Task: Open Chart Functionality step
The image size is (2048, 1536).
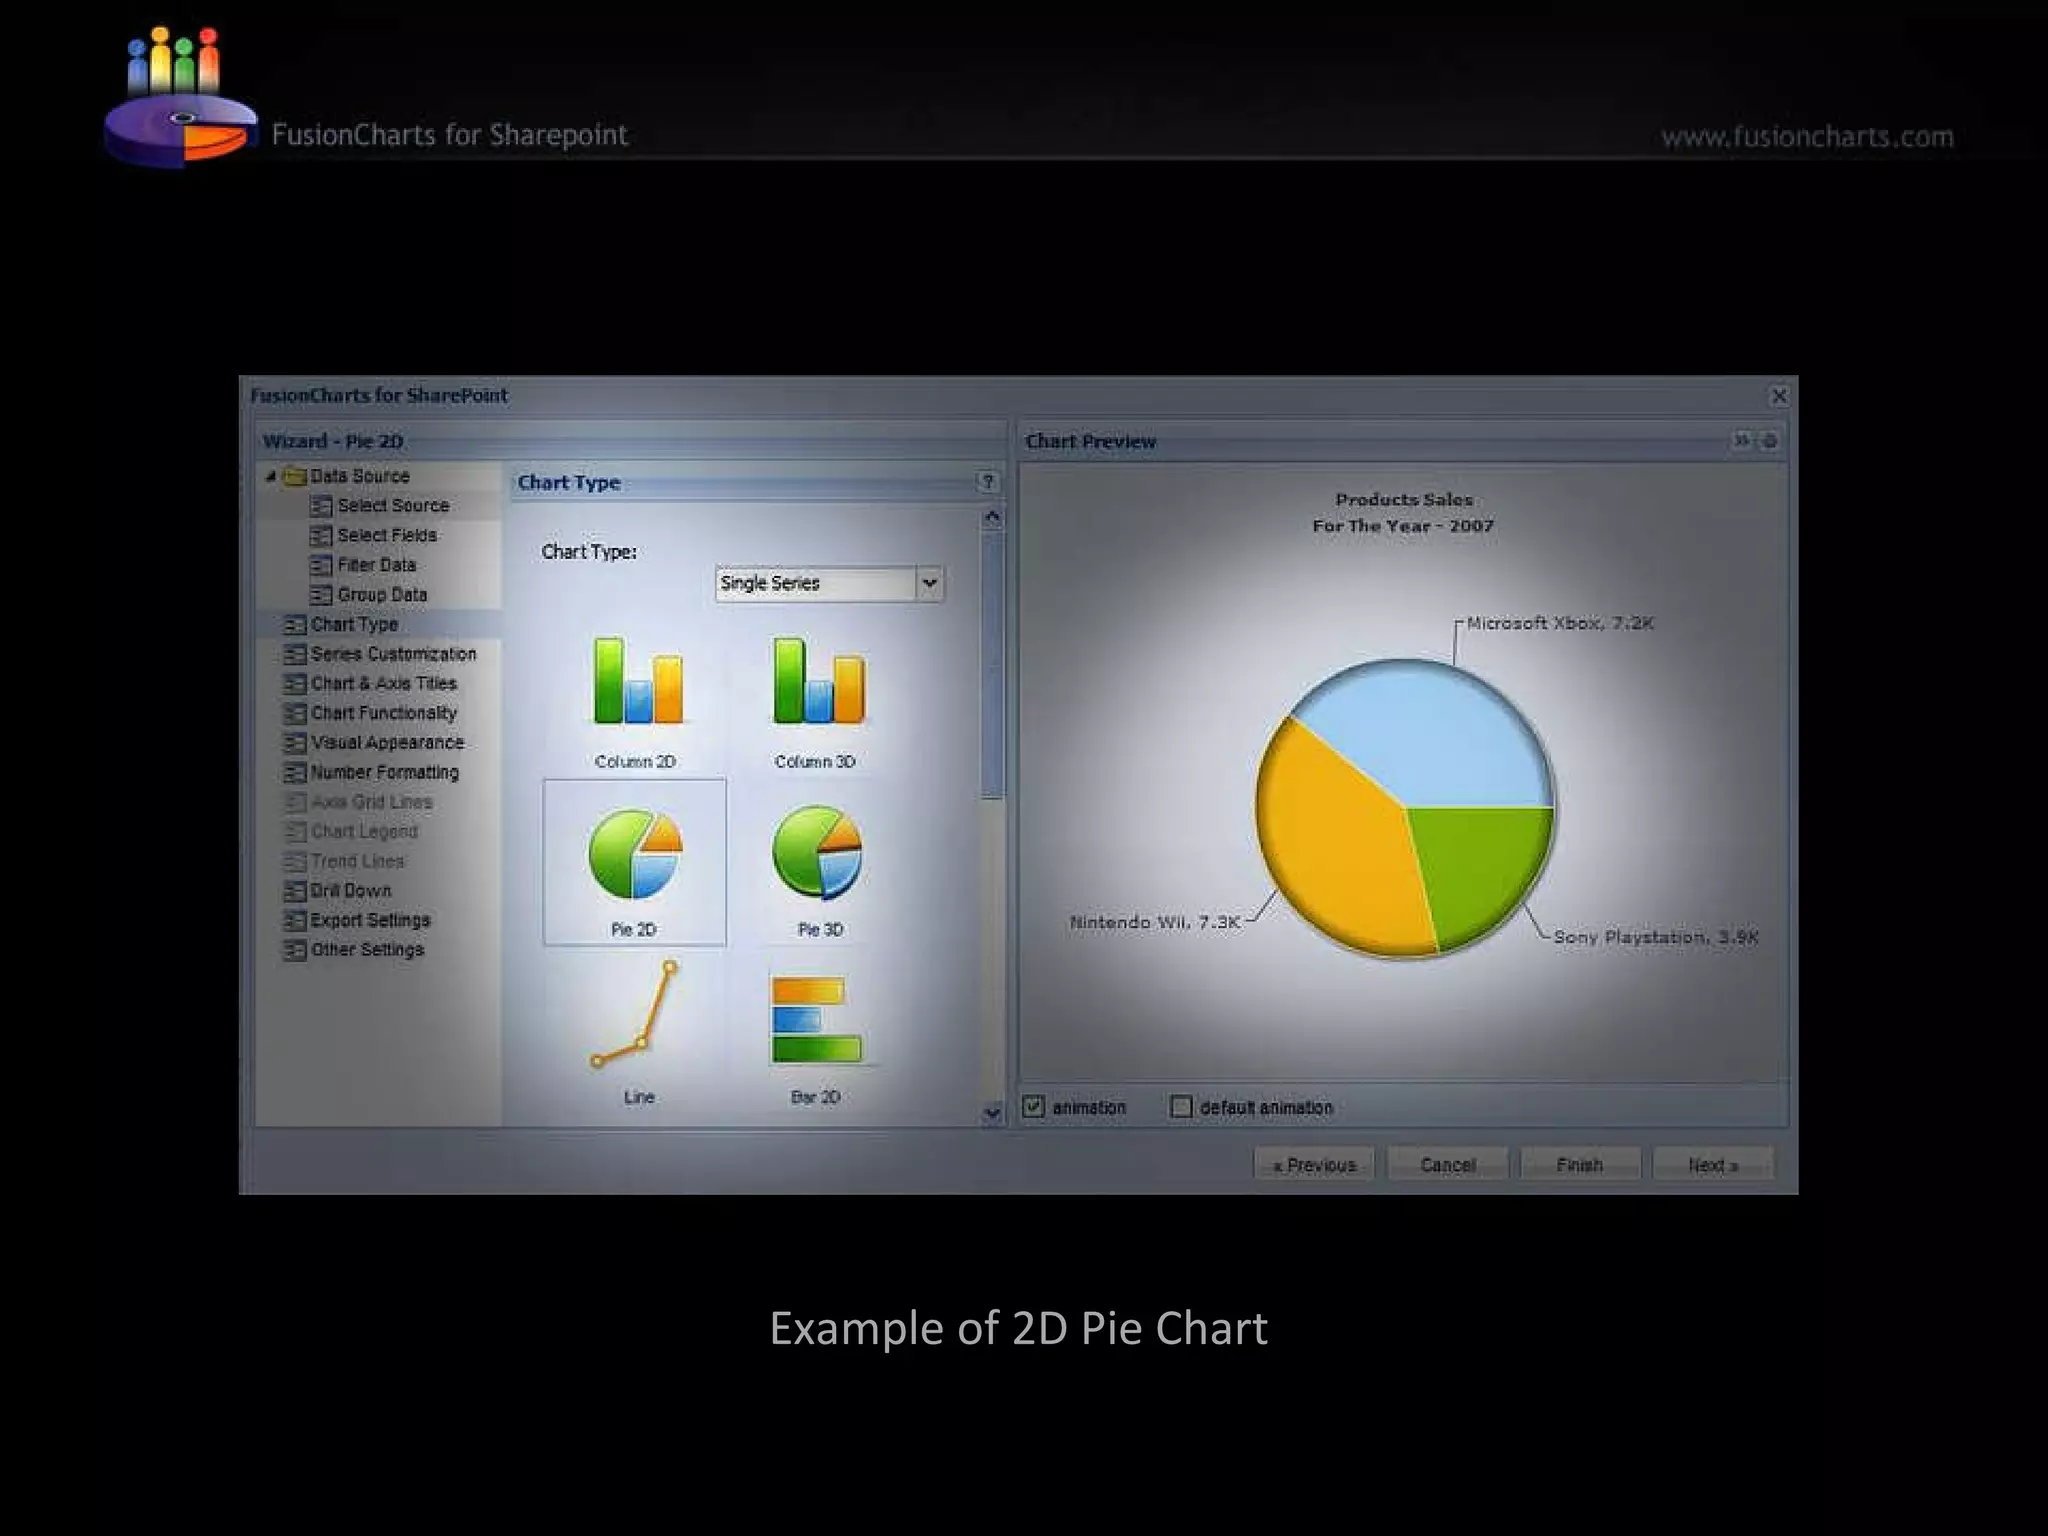Action: tap(370, 713)
